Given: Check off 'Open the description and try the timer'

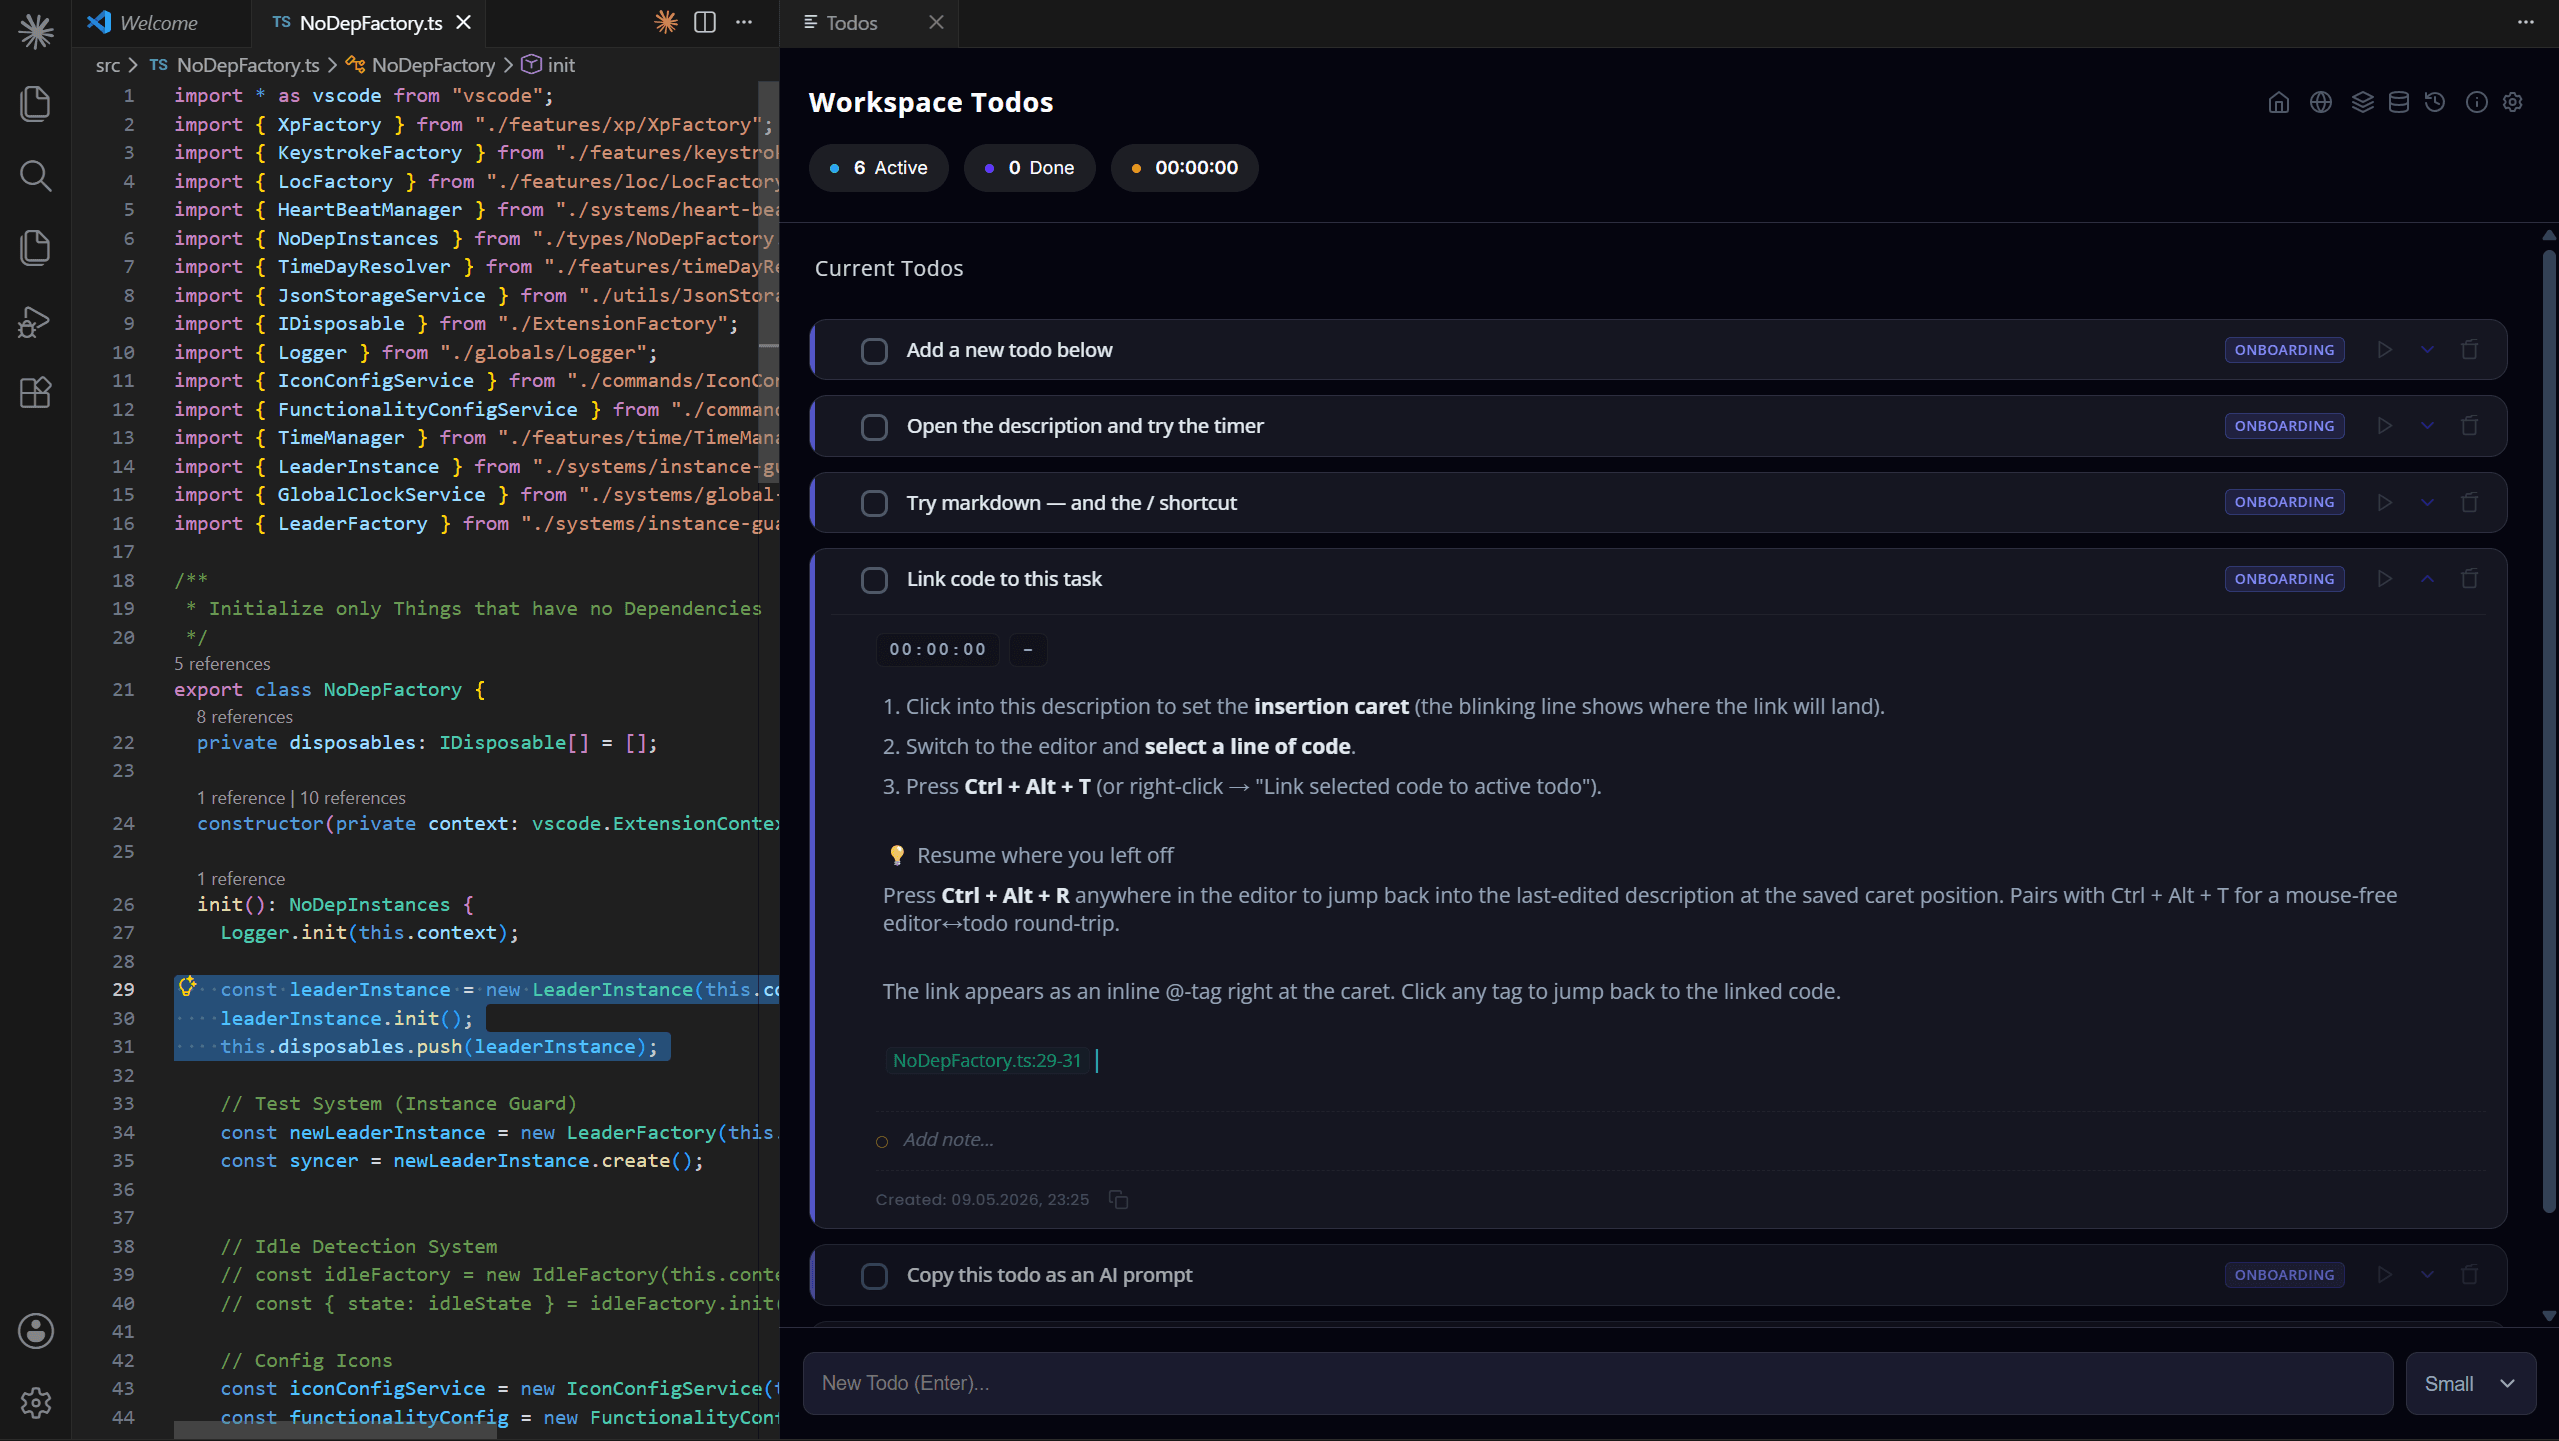Looking at the screenshot, I should pos(874,427).
